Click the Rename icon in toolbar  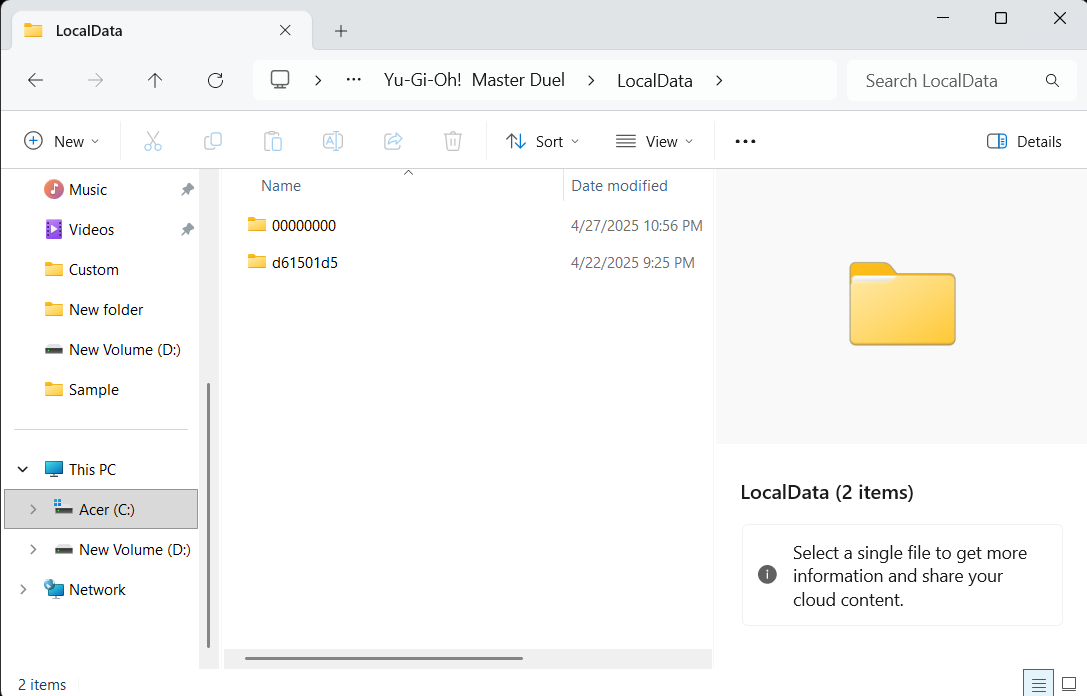(x=333, y=141)
